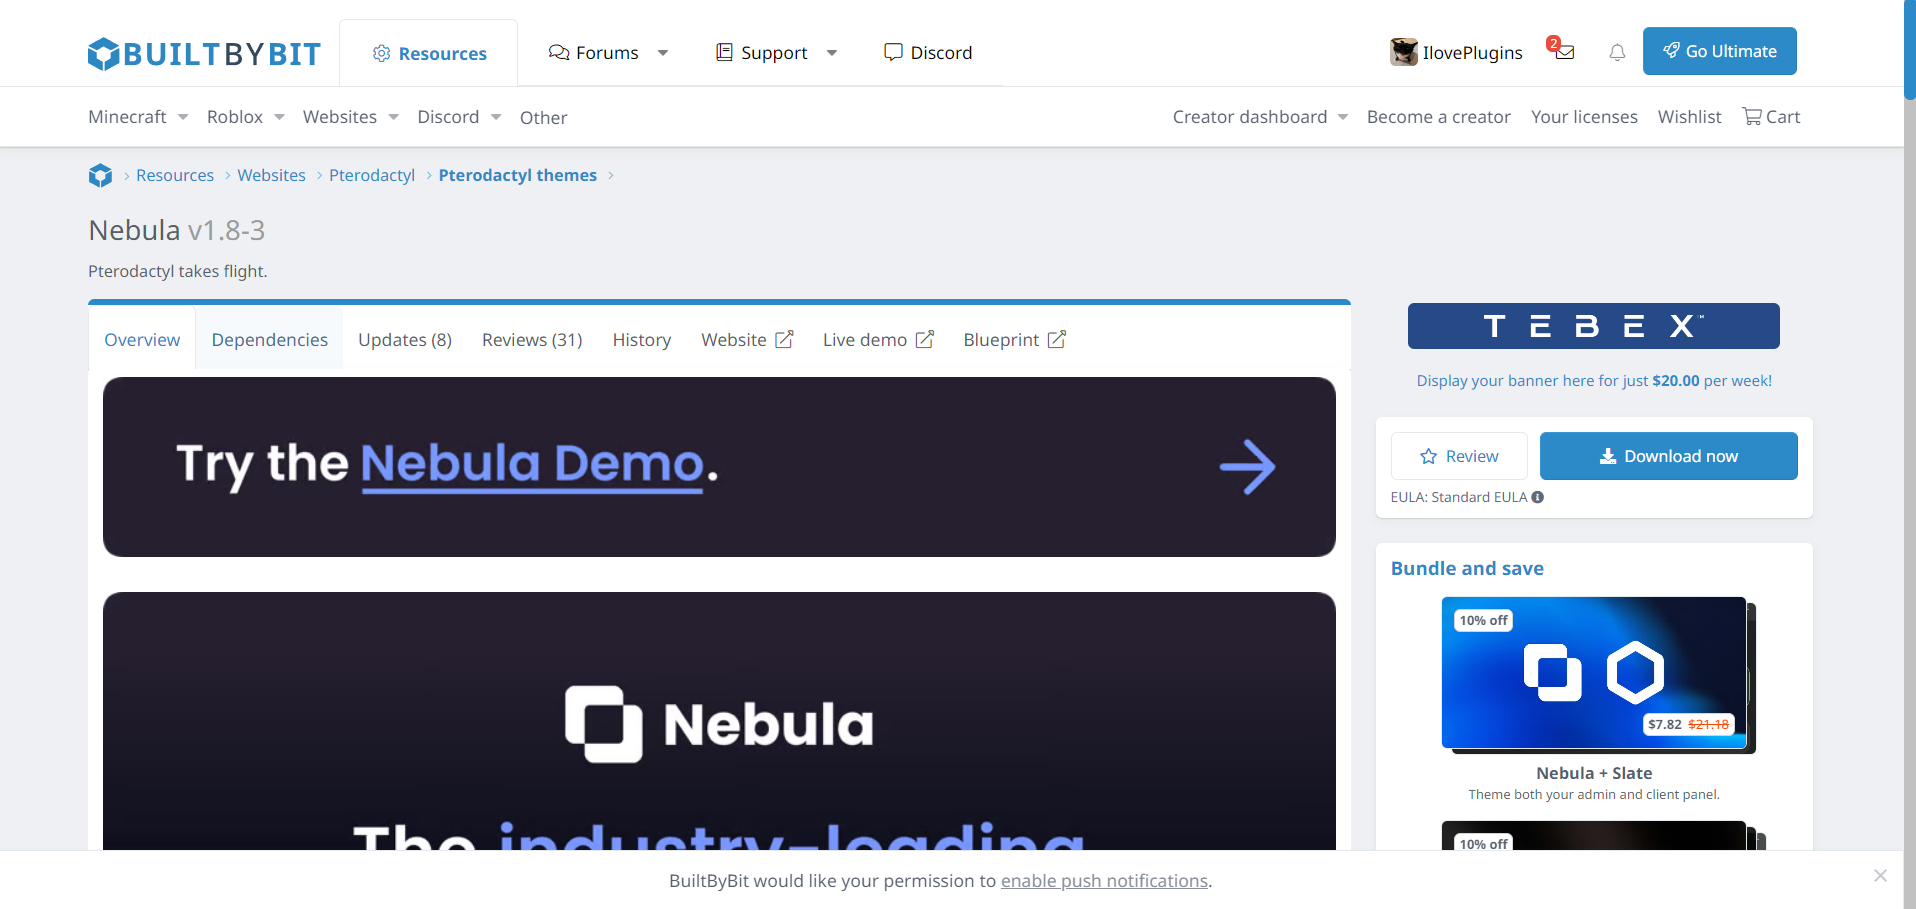The image size is (1916, 909).
Task: Go to Websites breadcrumb
Action: point(271,175)
